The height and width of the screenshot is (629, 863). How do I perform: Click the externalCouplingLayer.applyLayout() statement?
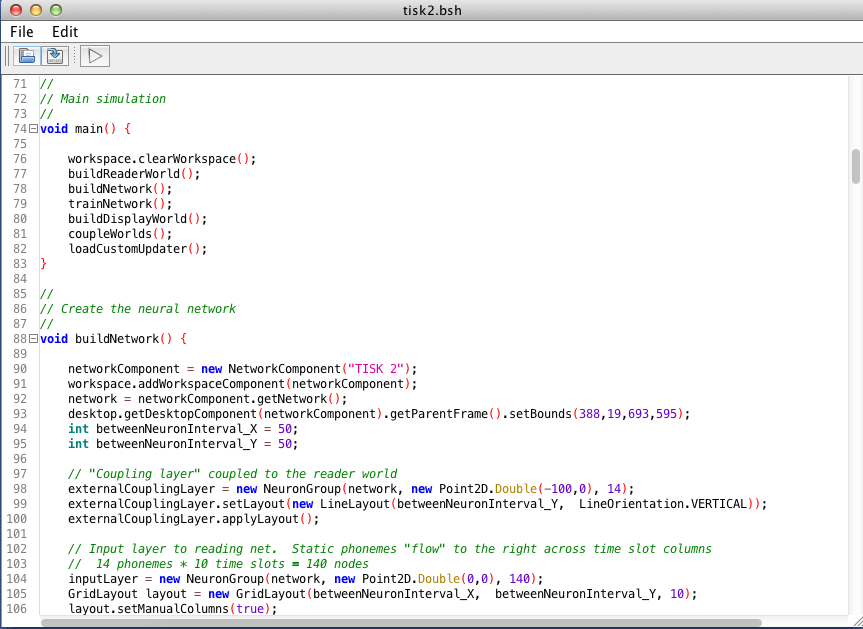pos(180,518)
